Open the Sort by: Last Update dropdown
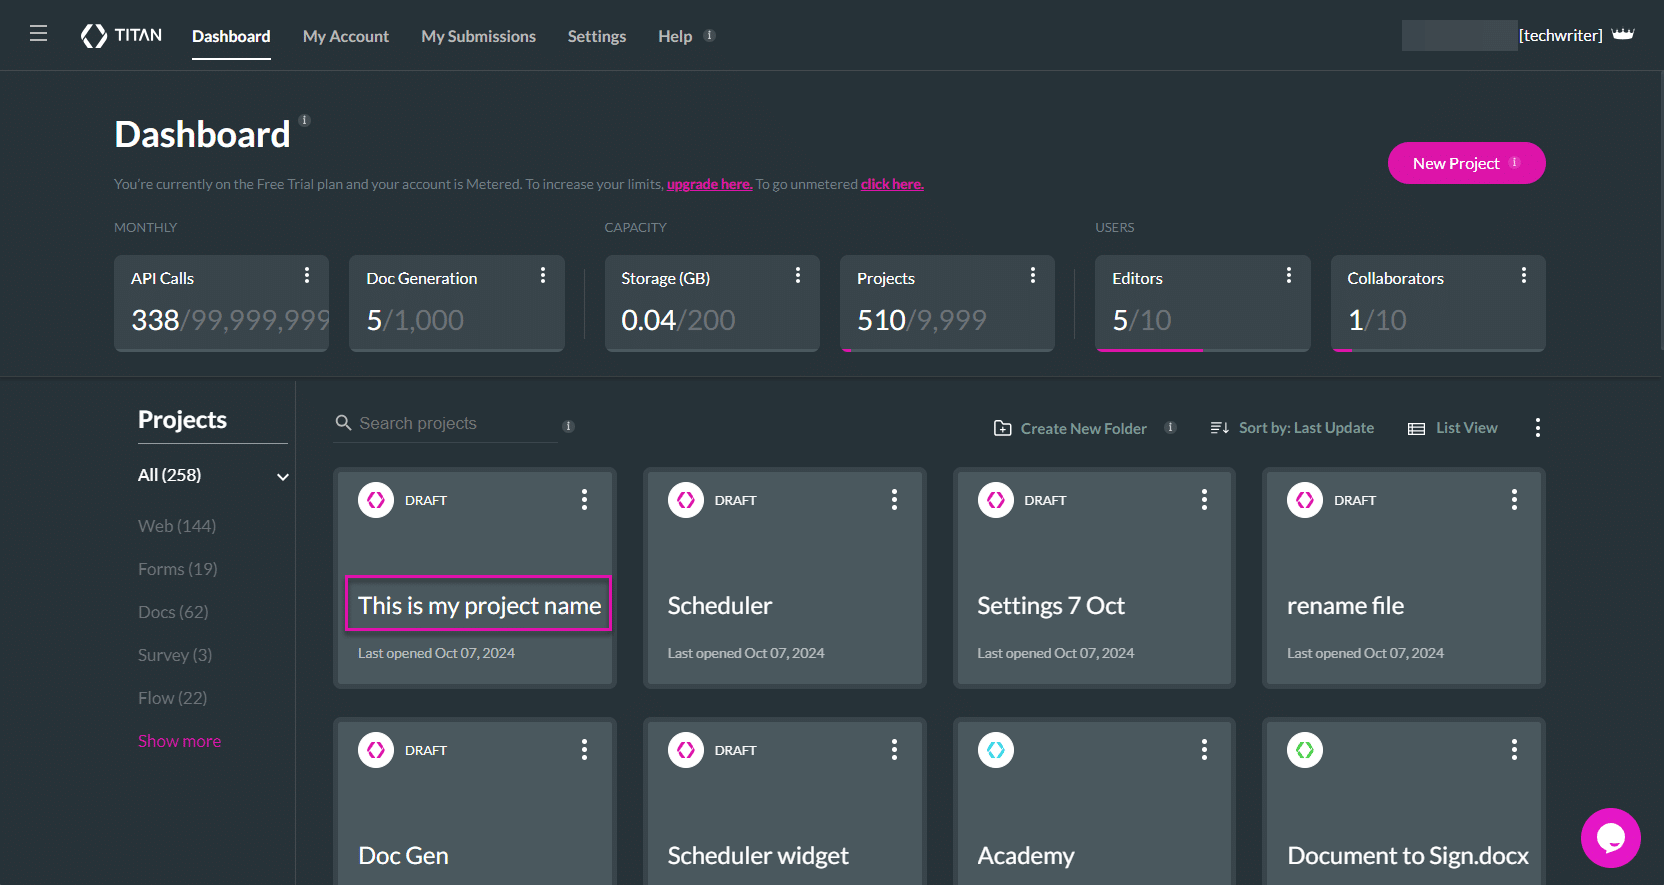This screenshot has height=885, width=1664. coord(1292,428)
